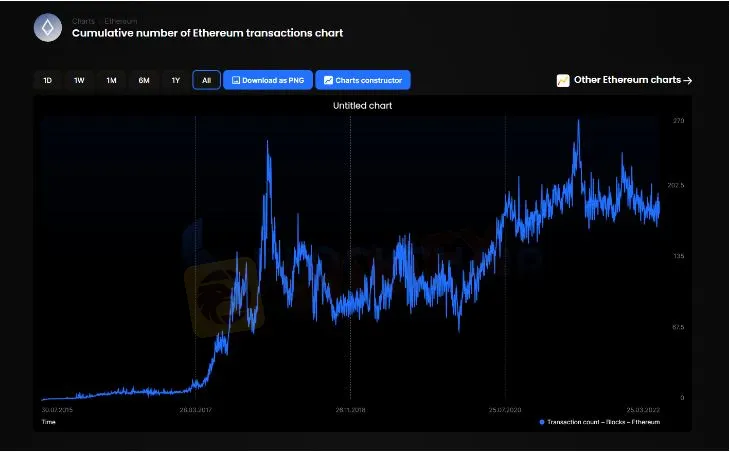Open the Ethereum breadcrumb link

(121, 21)
